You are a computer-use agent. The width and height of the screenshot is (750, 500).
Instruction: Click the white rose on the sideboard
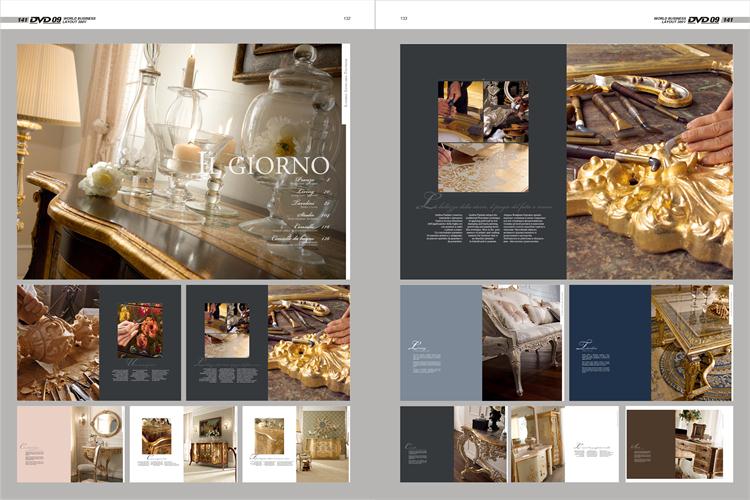pos(100,180)
